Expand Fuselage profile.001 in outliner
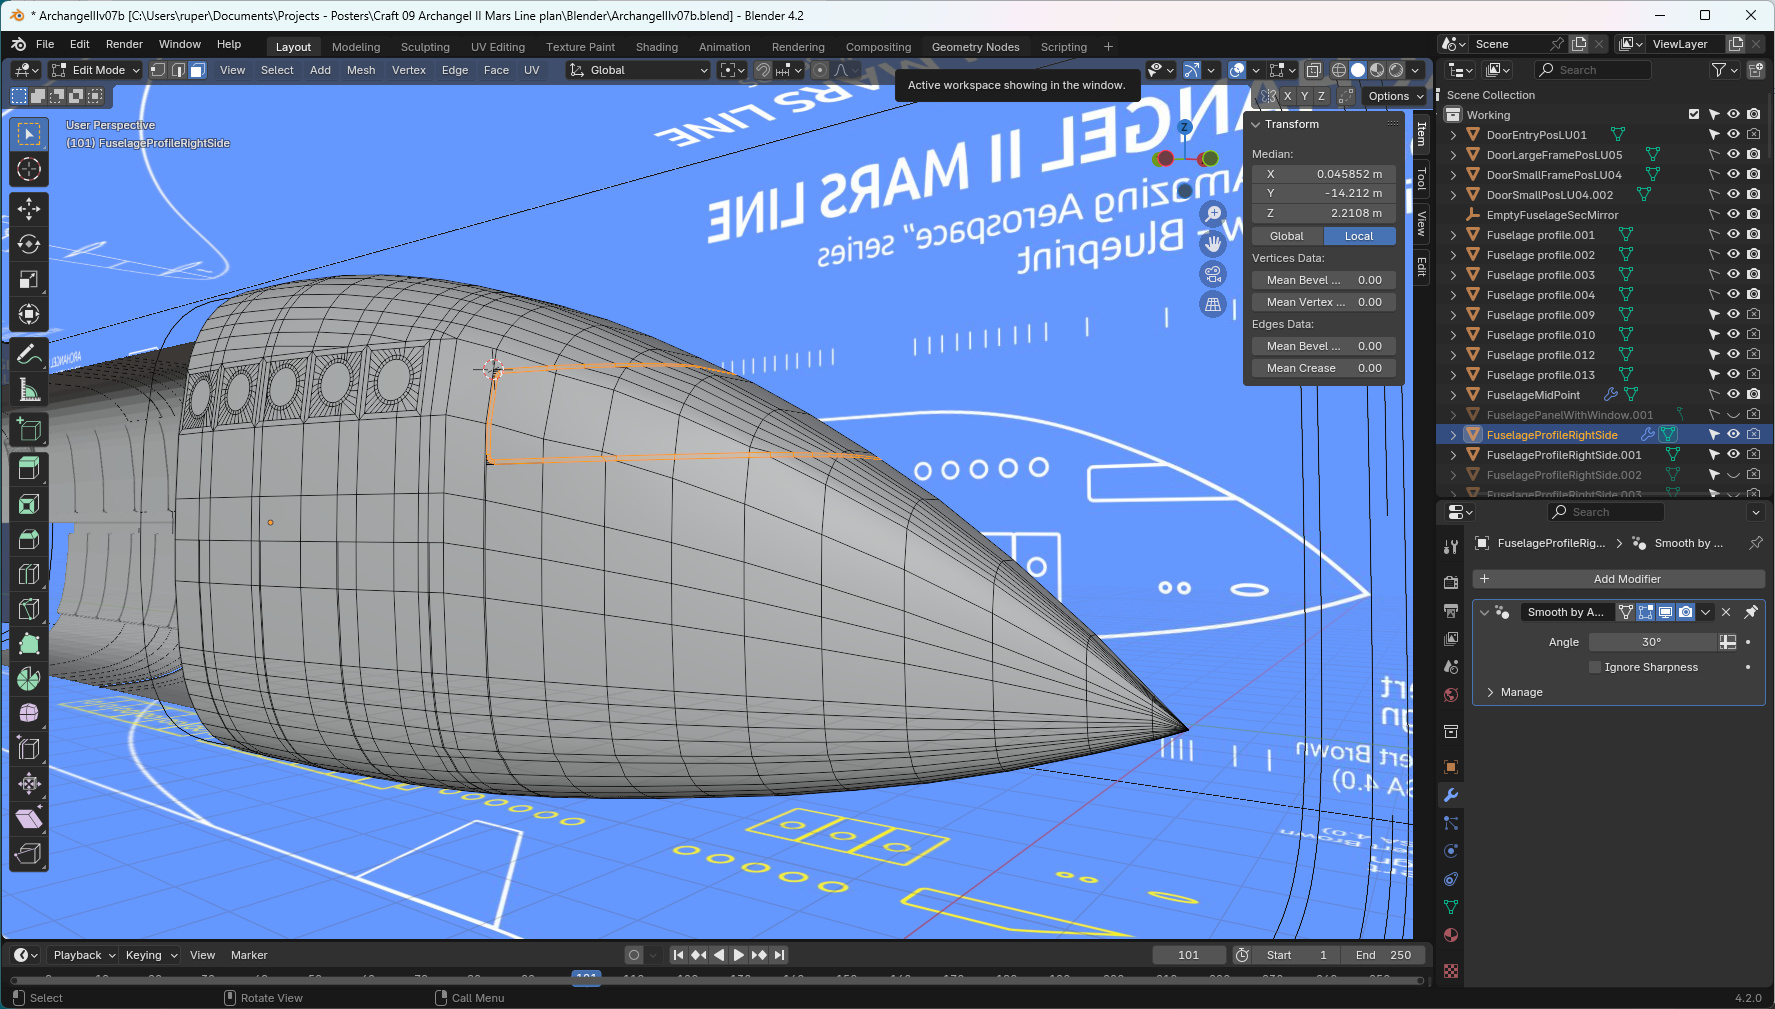 [1453, 235]
